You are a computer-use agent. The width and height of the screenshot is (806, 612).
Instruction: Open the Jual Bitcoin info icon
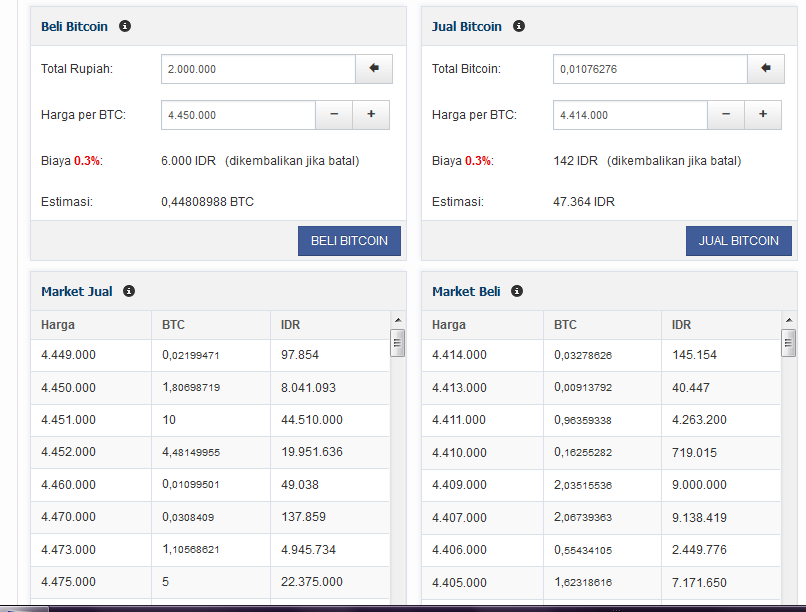coord(519,26)
